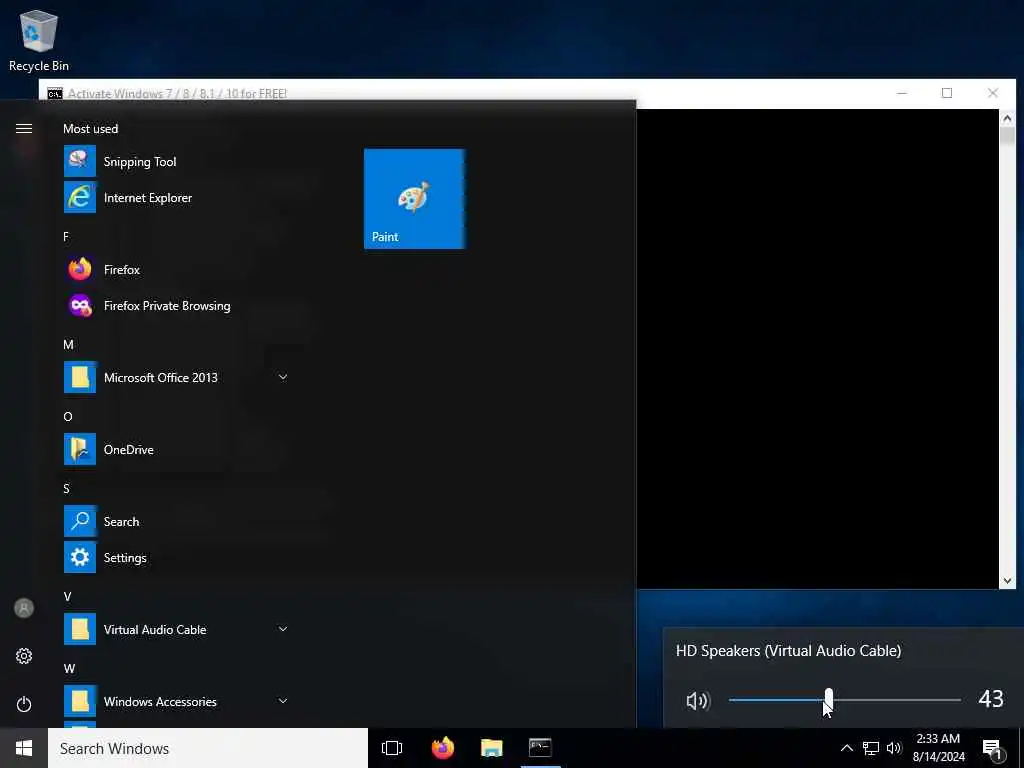
Task: Open the Action Center notifications icon
Action: (x=993, y=749)
